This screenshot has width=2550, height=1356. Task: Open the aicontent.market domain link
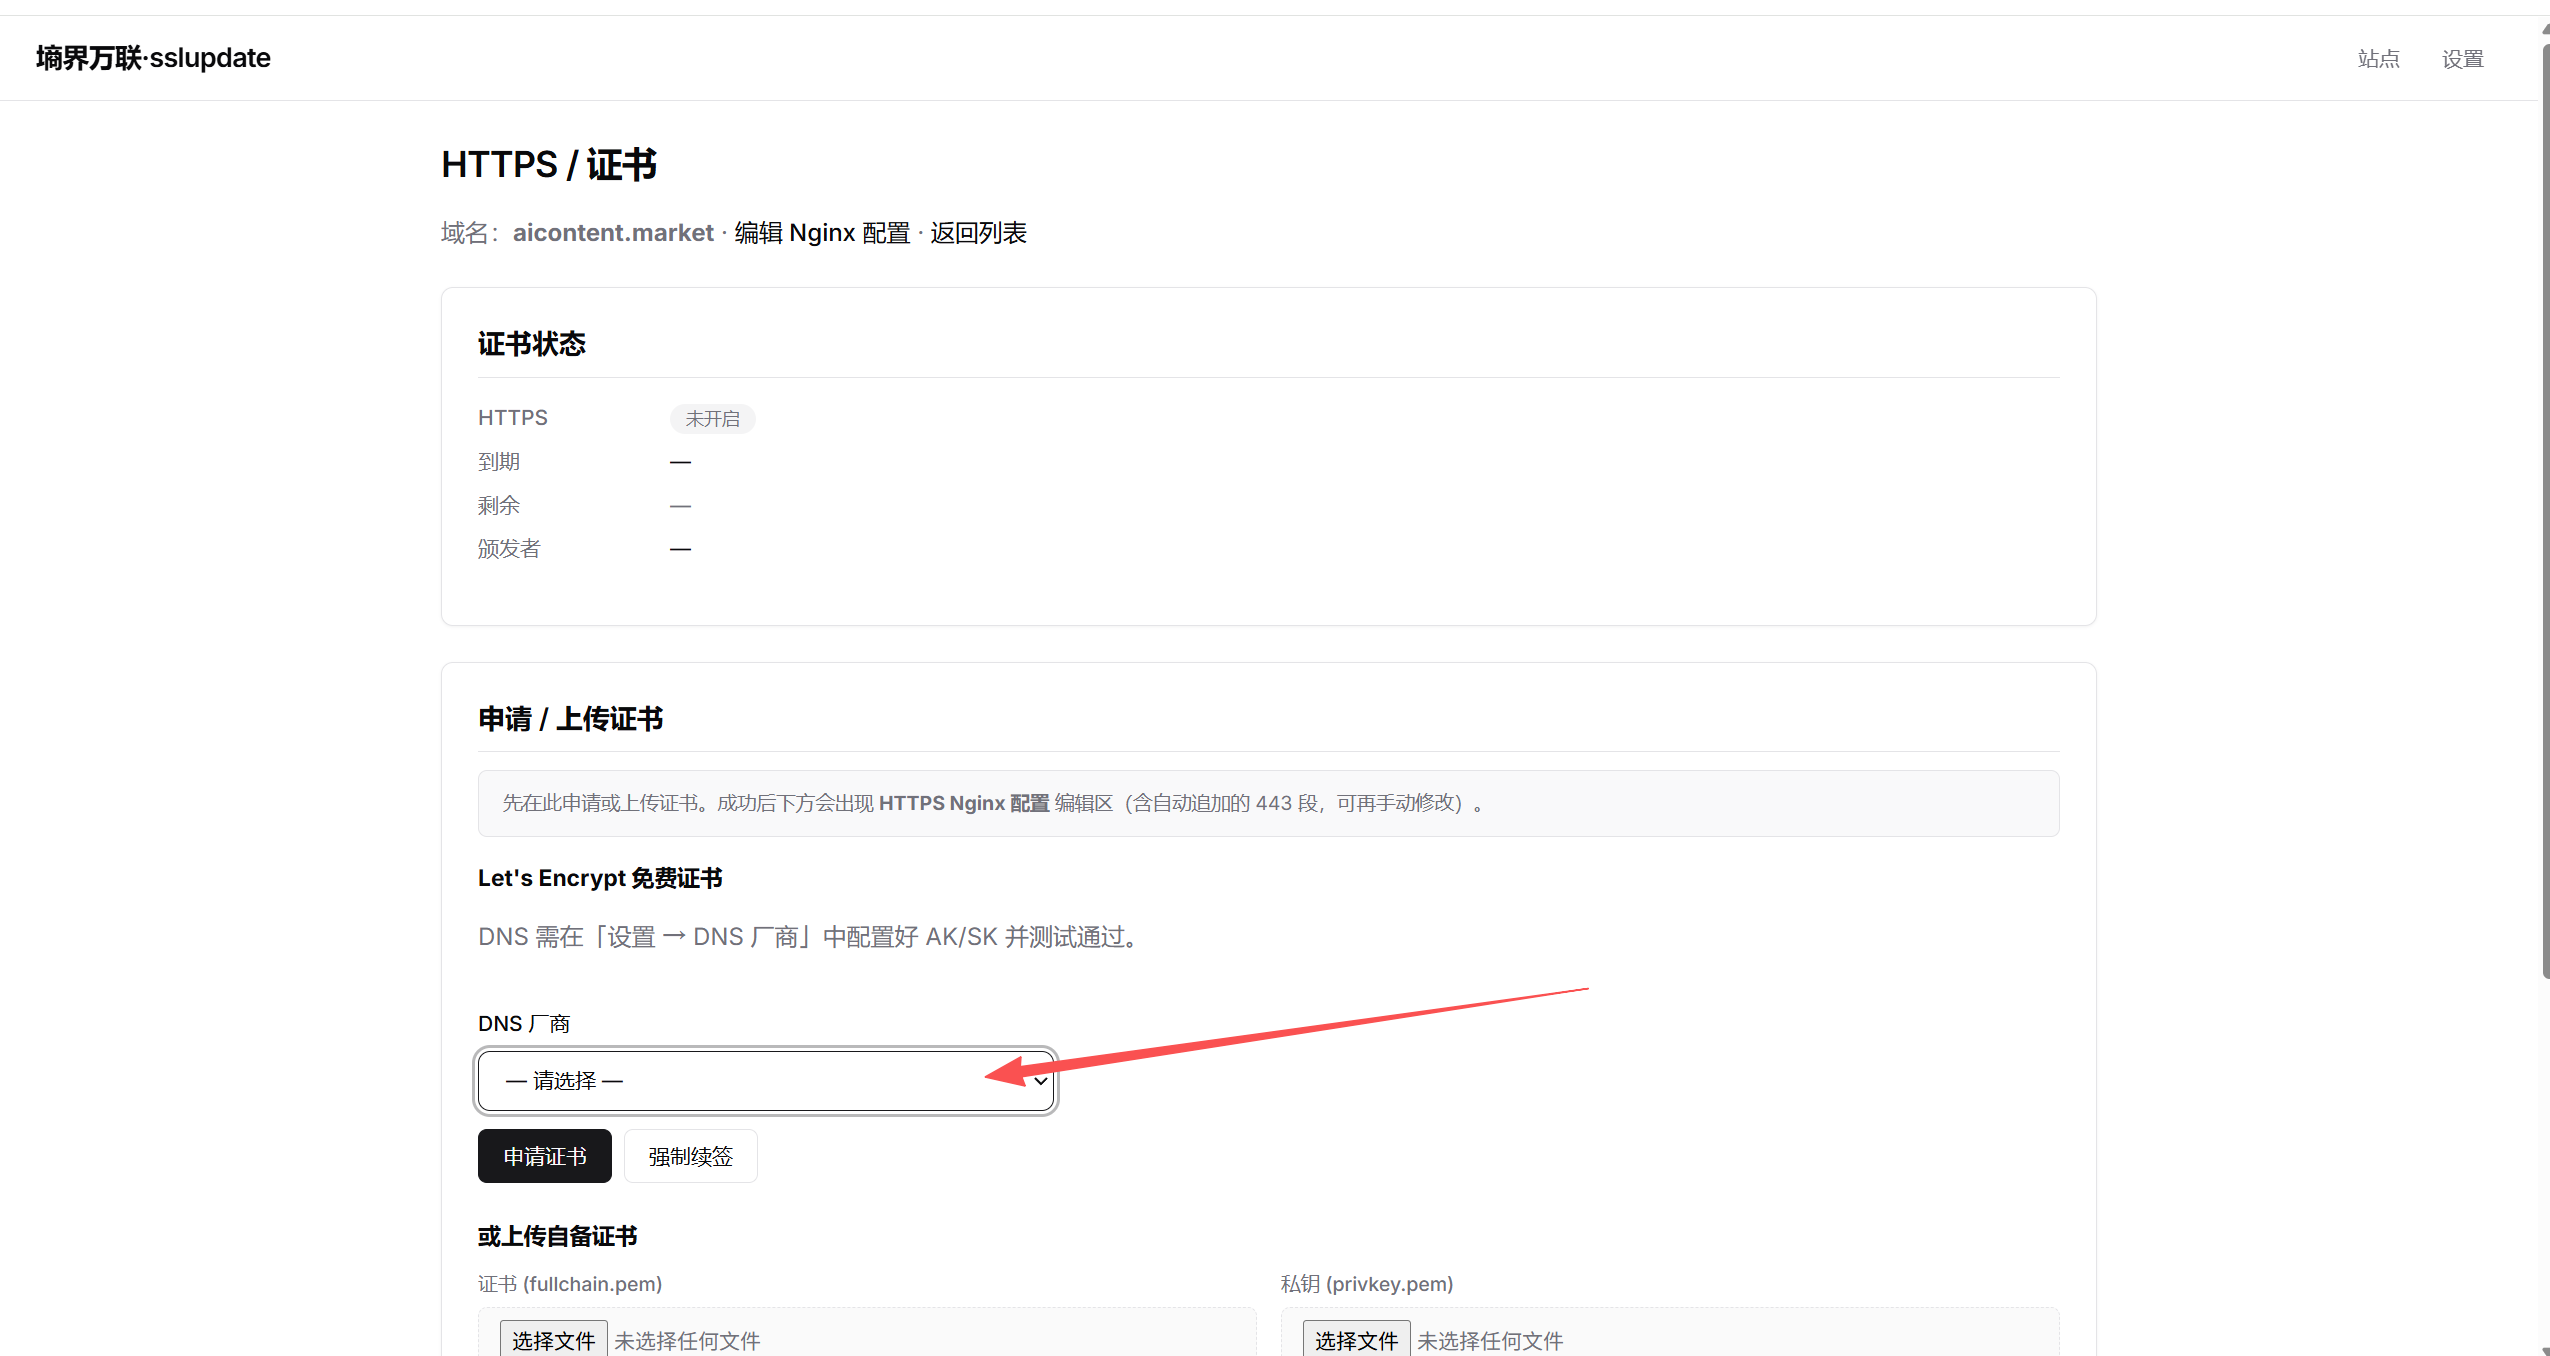click(x=613, y=233)
